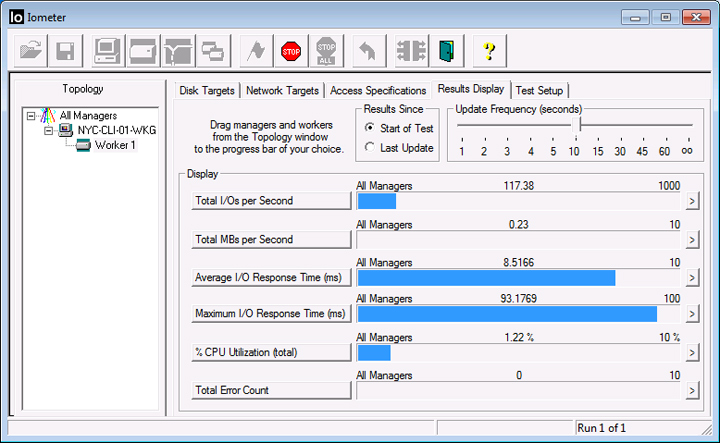Click the Average I/O Response Time (ms) button
Image resolution: width=720 pixels, height=443 pixels.
[x=271, y=277]
